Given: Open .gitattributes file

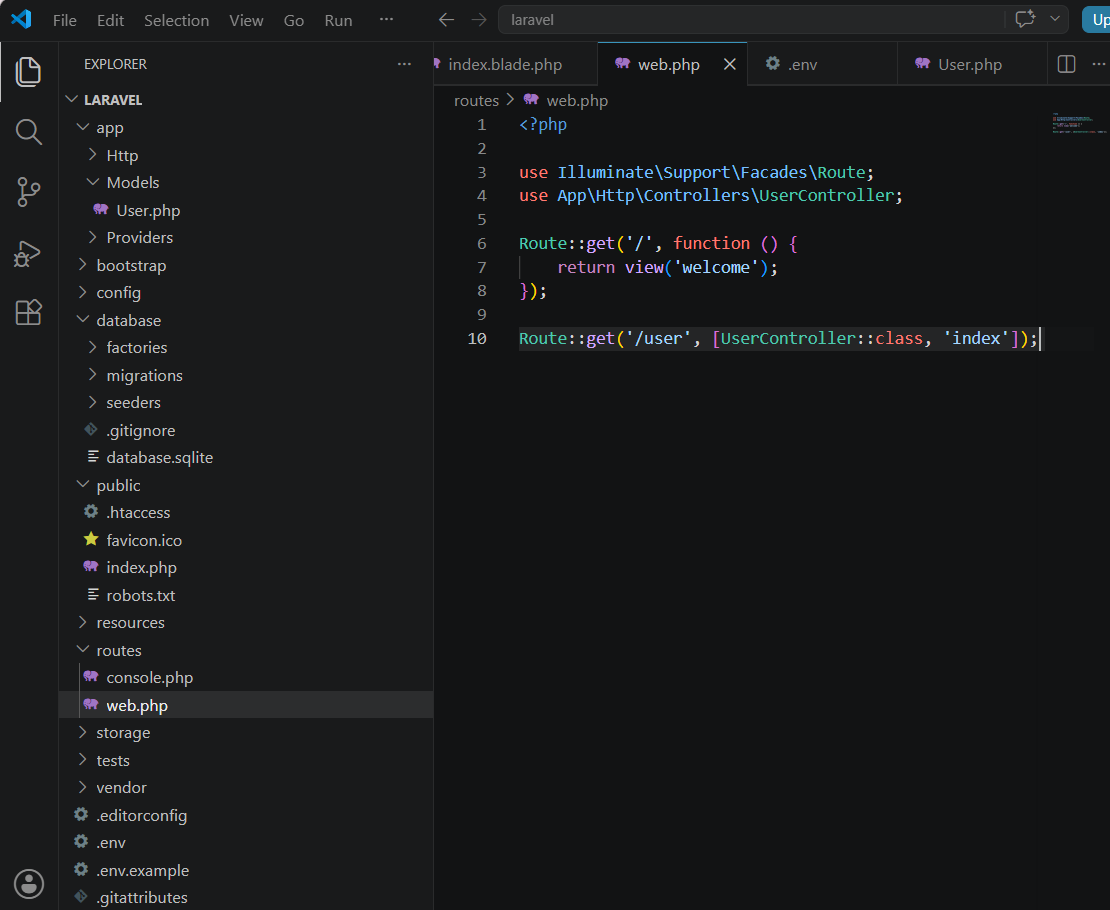Looking at the screenshot, I should click(246, 897).
